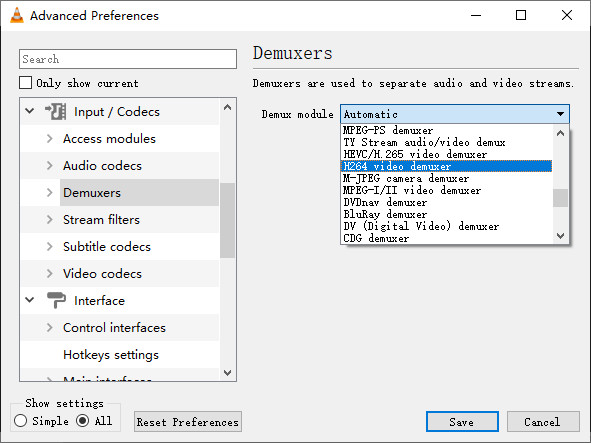Viewport: 591px width, 443px height.
Task: Click the Interface paint roller icon
Action: 56,300
